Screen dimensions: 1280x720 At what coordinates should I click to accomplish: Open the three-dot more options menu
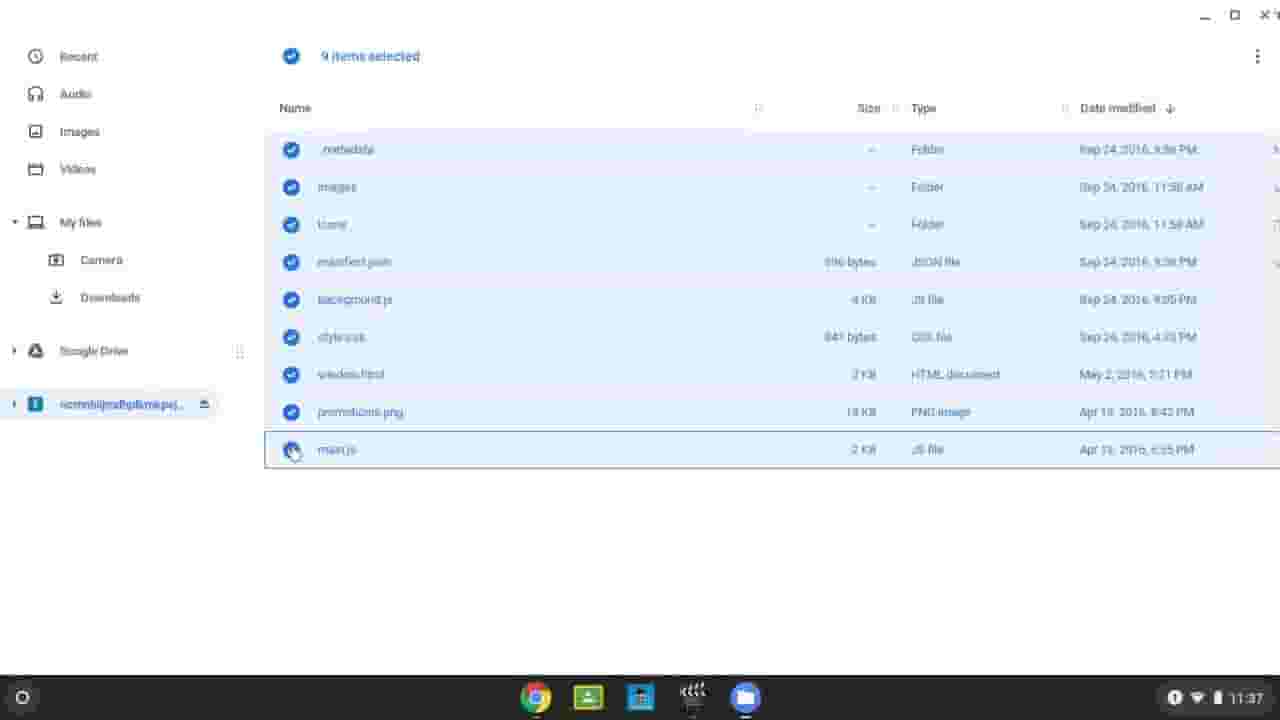[x=1257, y=57]
